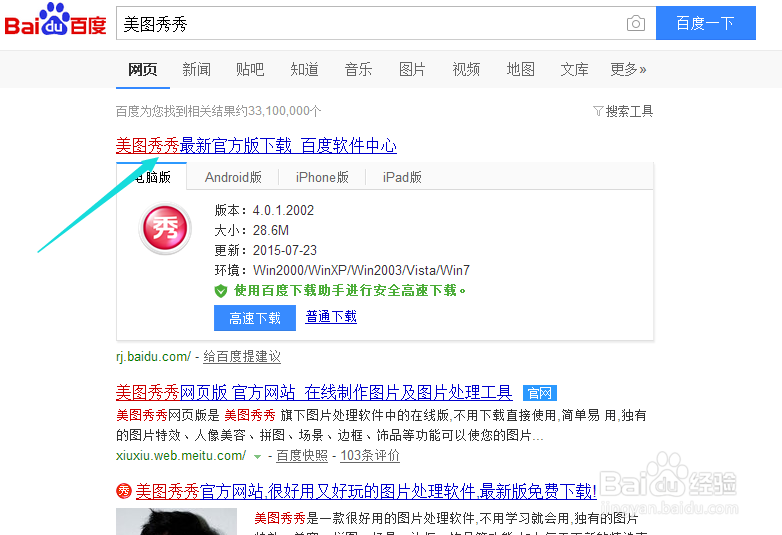Open the 文库 tab

tap(574, 70)
